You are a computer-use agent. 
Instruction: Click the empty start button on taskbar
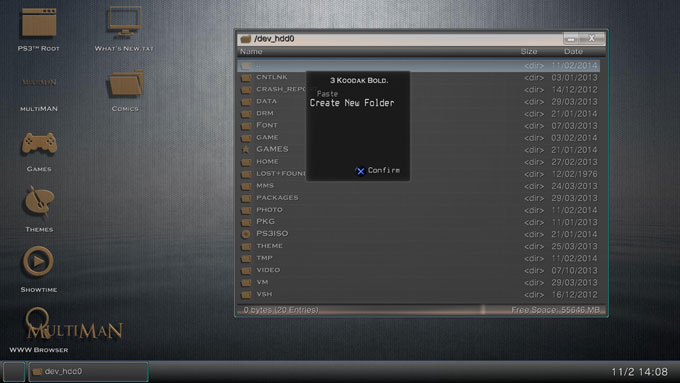coord(14,372)
